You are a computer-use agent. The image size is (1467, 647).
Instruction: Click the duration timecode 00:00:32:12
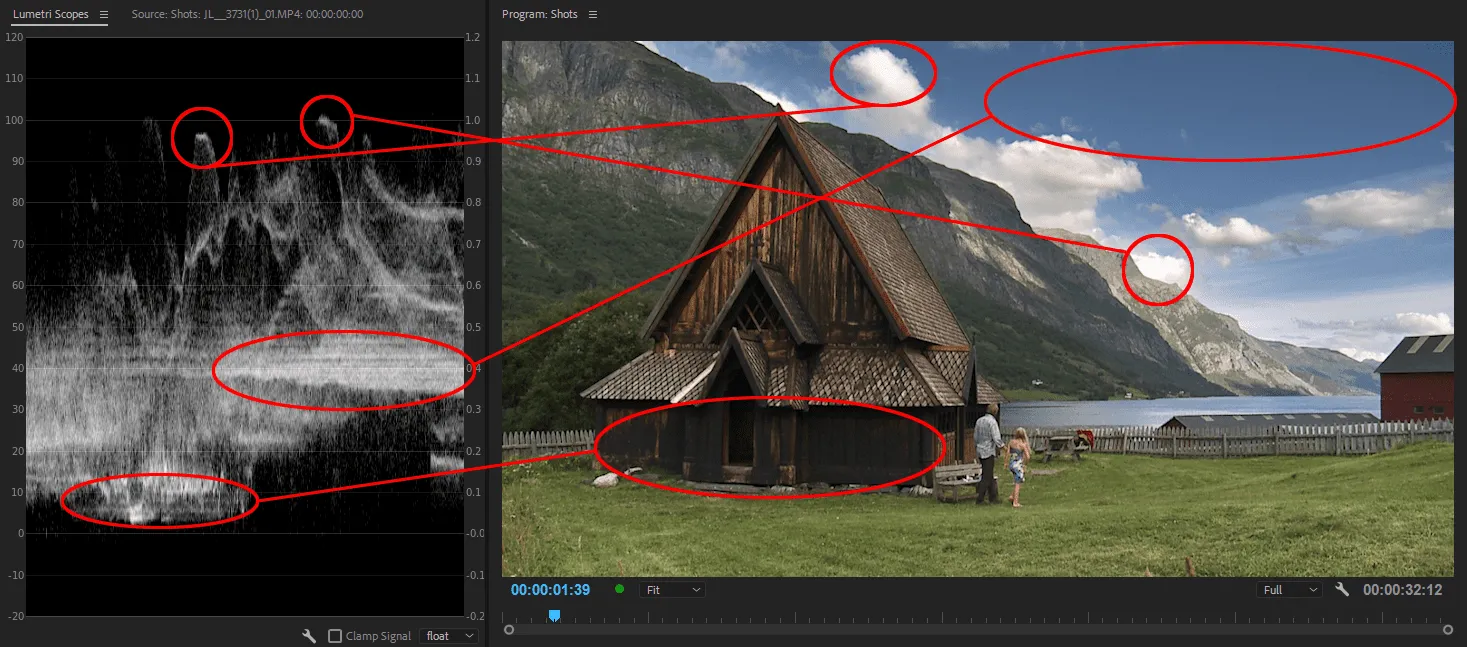(1402, 590)
